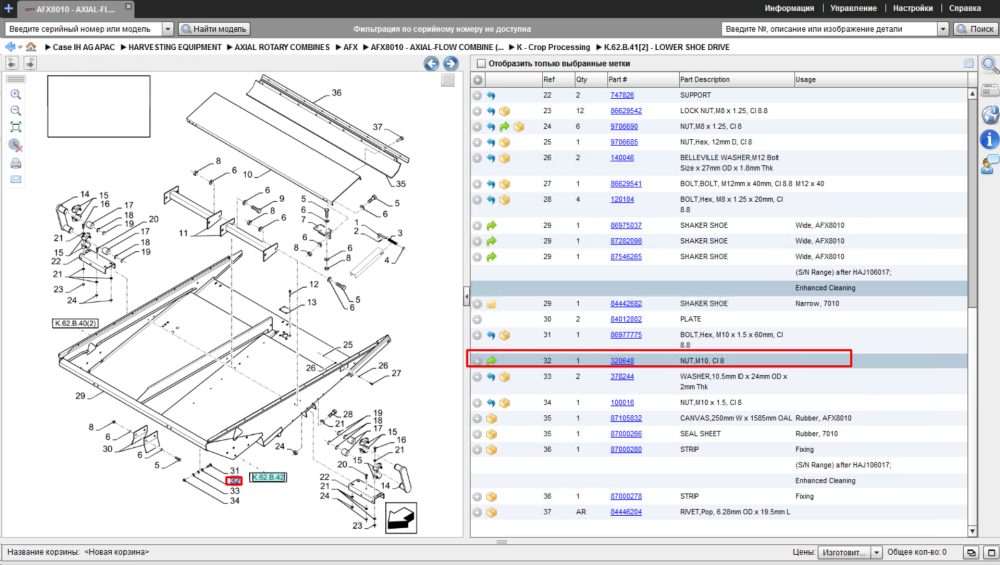Open a new tab with the plus icon
Image resolution: width=1000 pixels, height=565 pixels.
[8, 8]
